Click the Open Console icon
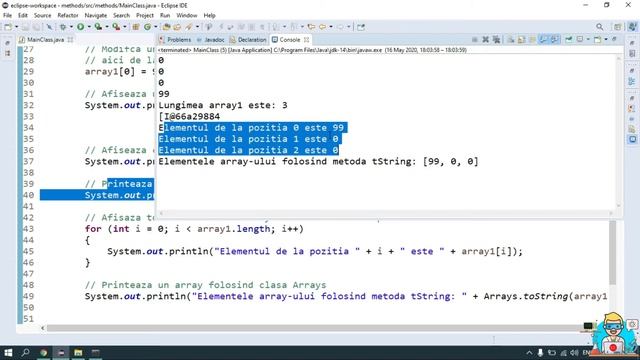This screenshot has height=360, width=640. (x=598, y=40)
